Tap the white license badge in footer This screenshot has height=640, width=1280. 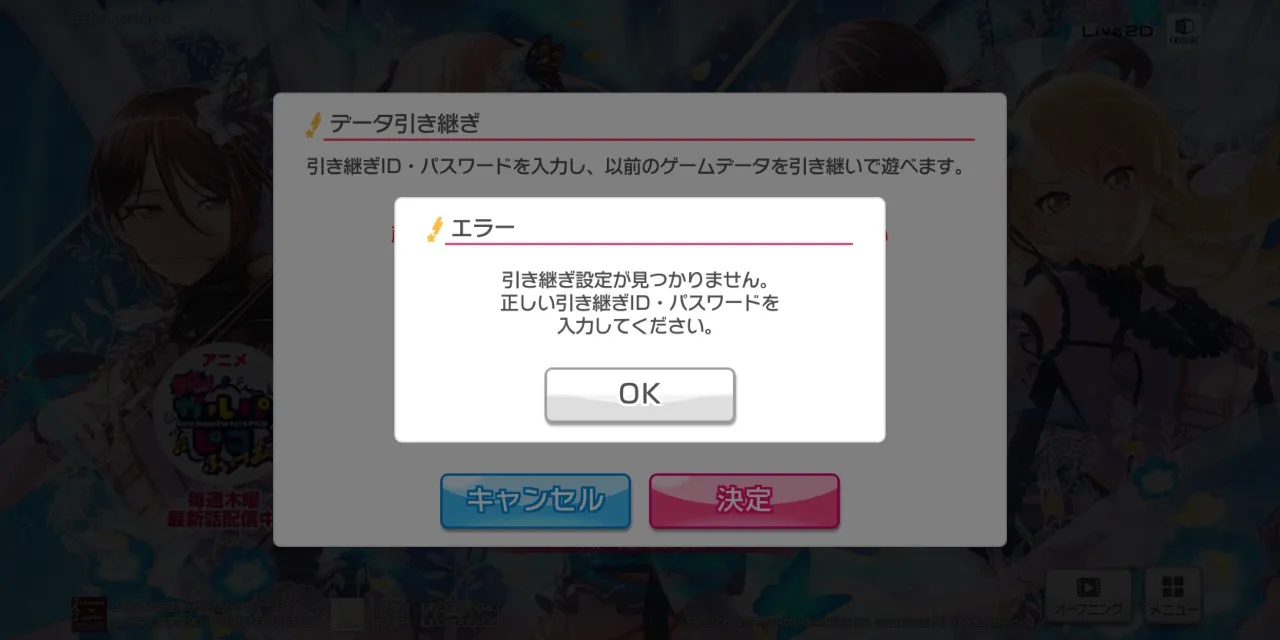[347, 613]
